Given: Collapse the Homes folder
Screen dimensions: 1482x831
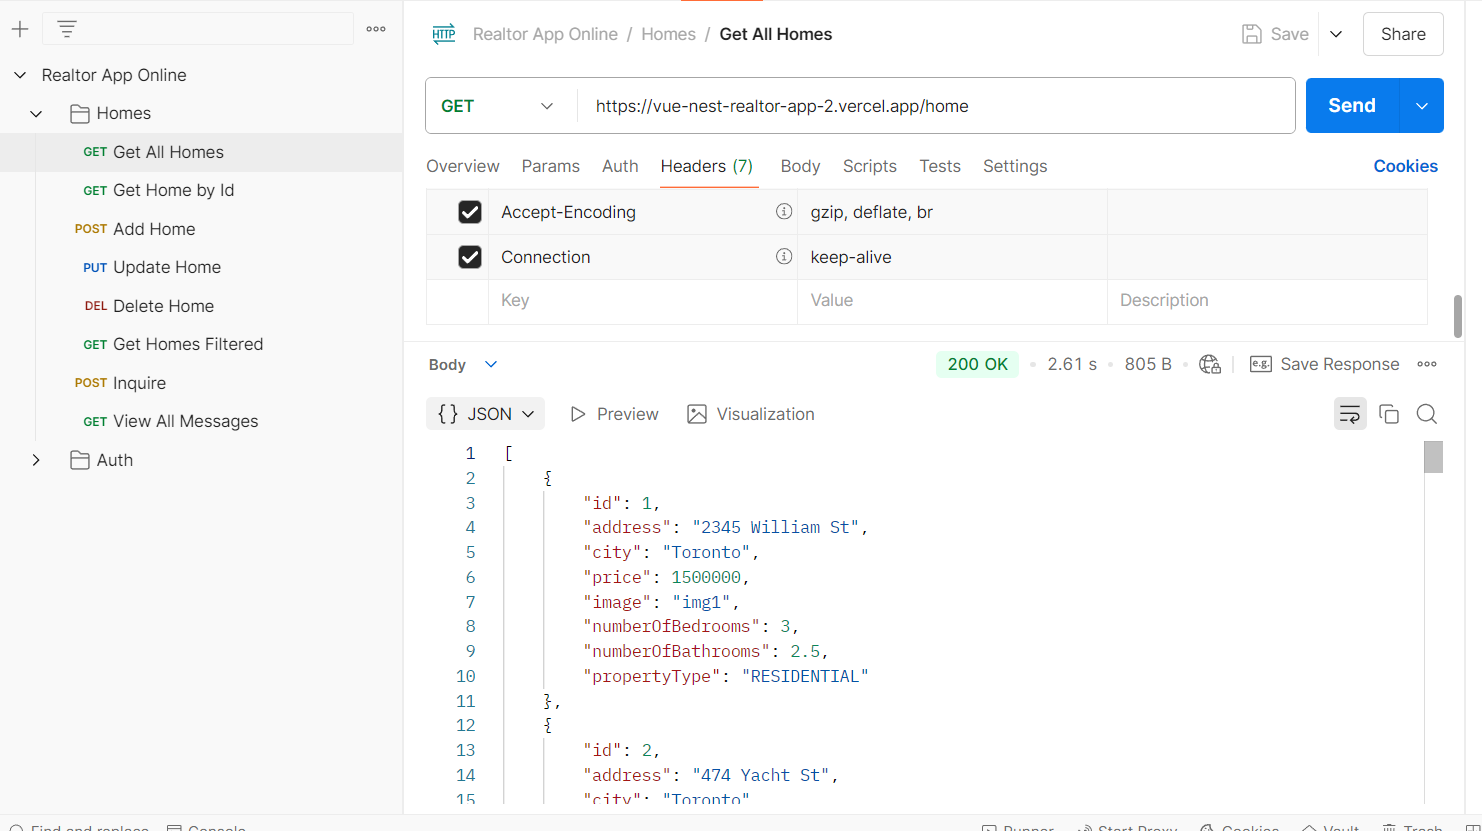Looking at the screenshot, I should click(36, 114).
